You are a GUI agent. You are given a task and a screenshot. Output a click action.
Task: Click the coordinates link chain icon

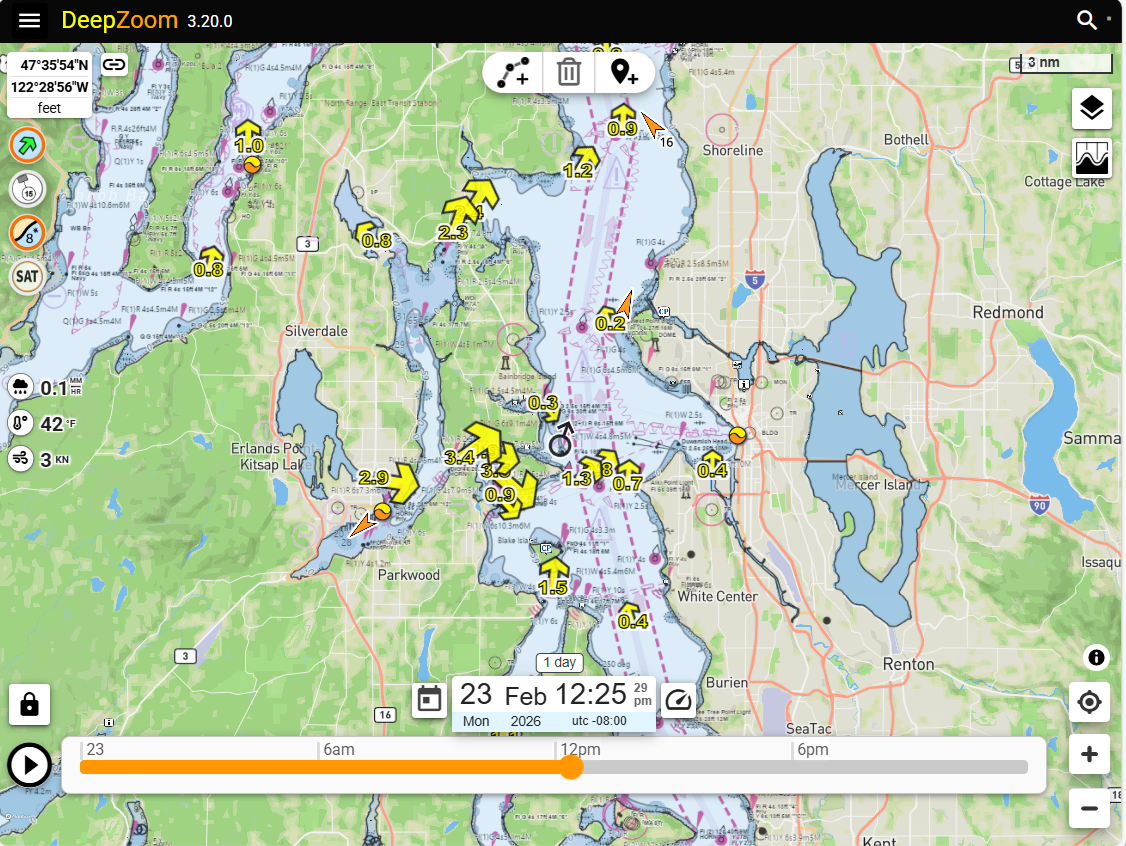[115, 65]
